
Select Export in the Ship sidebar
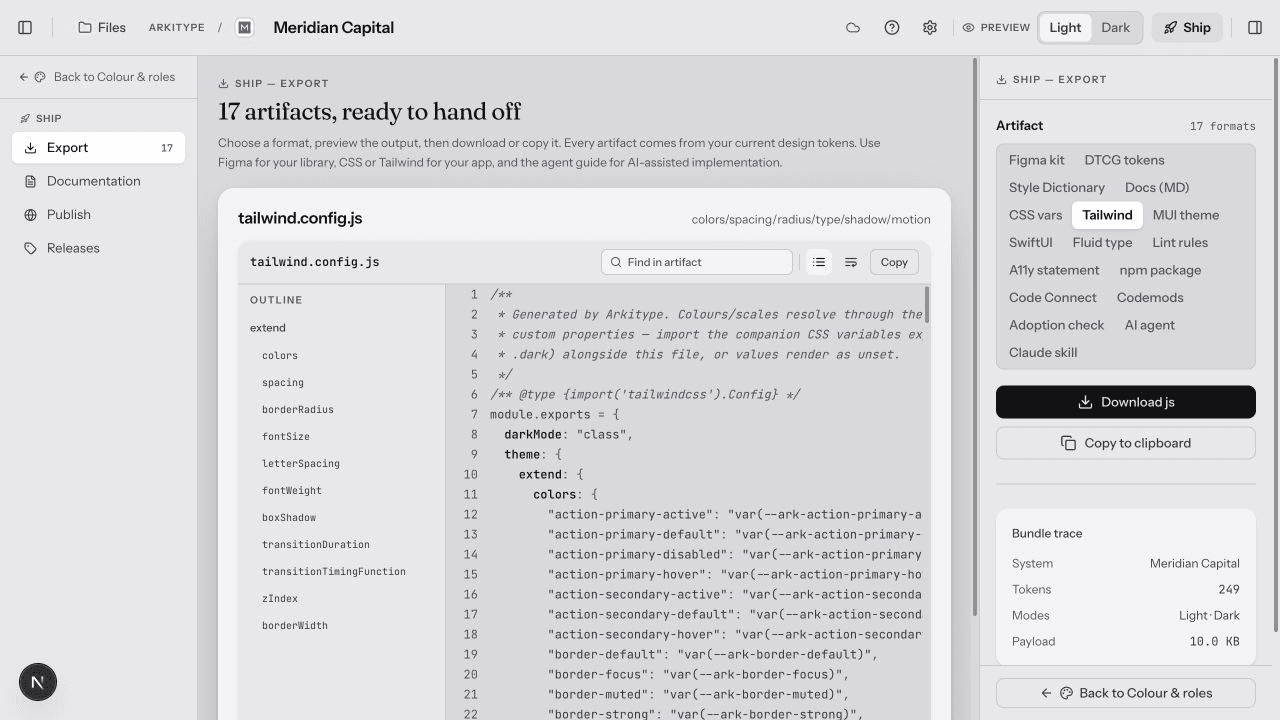(98, 148)
